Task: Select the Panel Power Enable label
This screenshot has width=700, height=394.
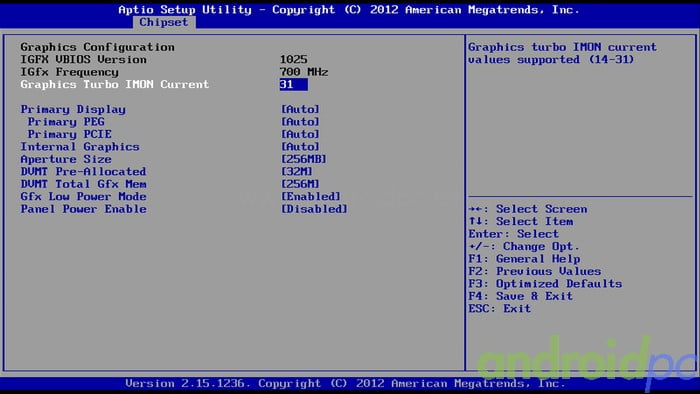Action: (83, 209)
